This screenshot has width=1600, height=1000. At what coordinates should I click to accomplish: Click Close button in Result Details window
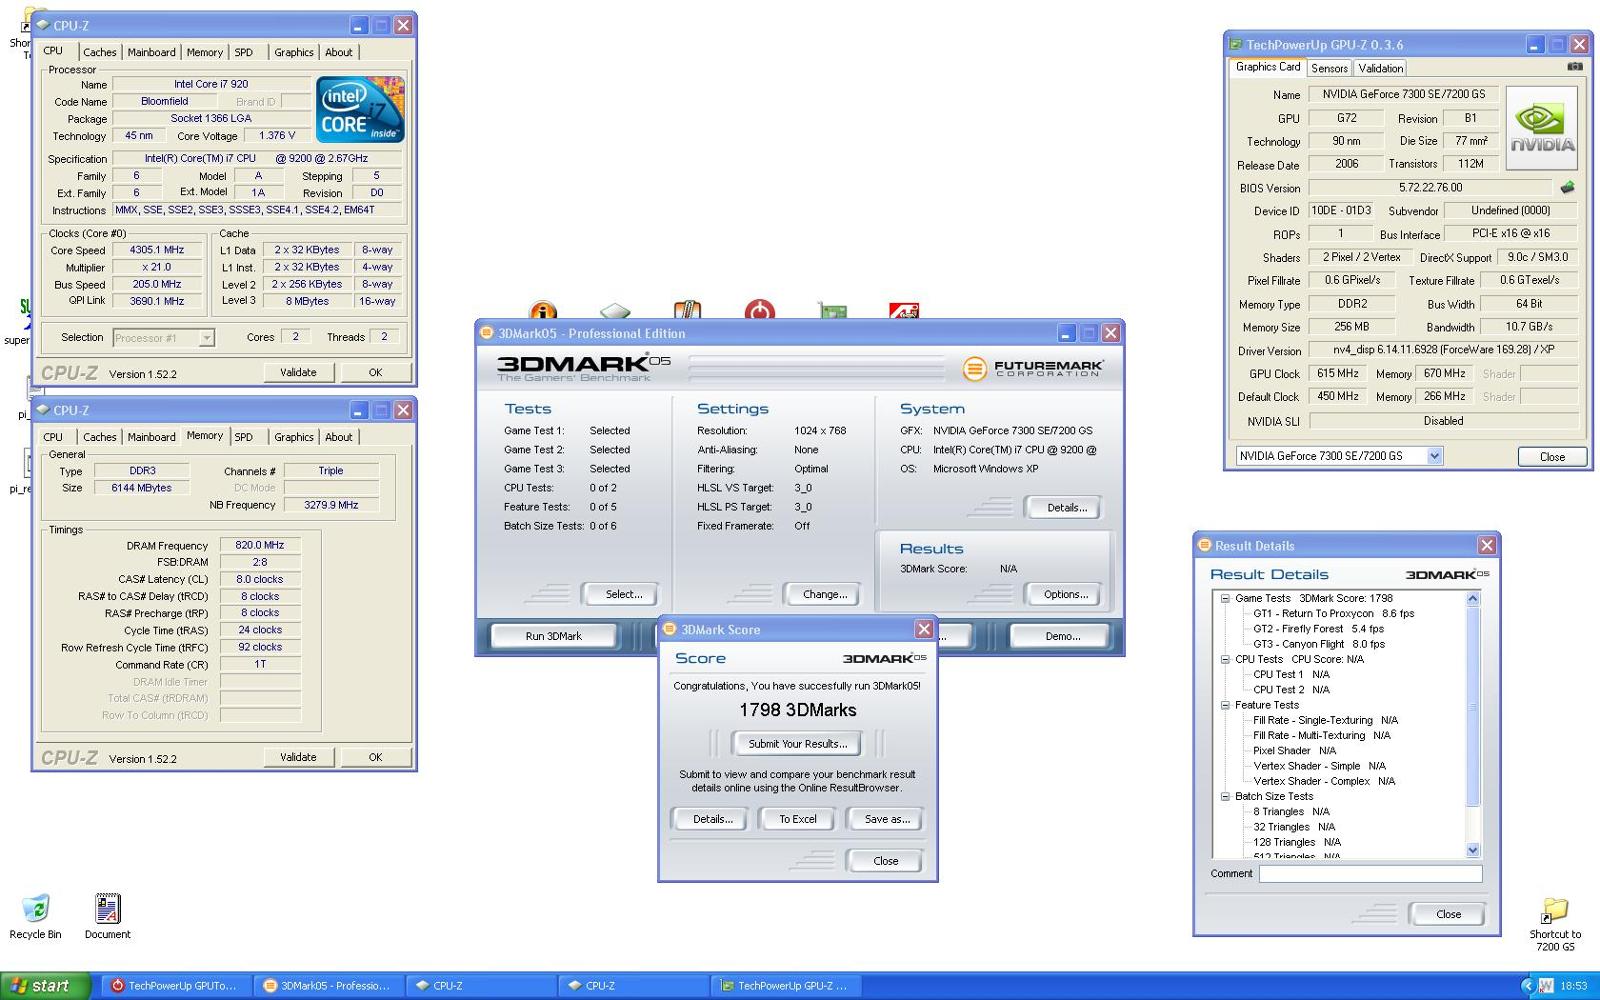pyautogui.click(x=1448, y=914)
